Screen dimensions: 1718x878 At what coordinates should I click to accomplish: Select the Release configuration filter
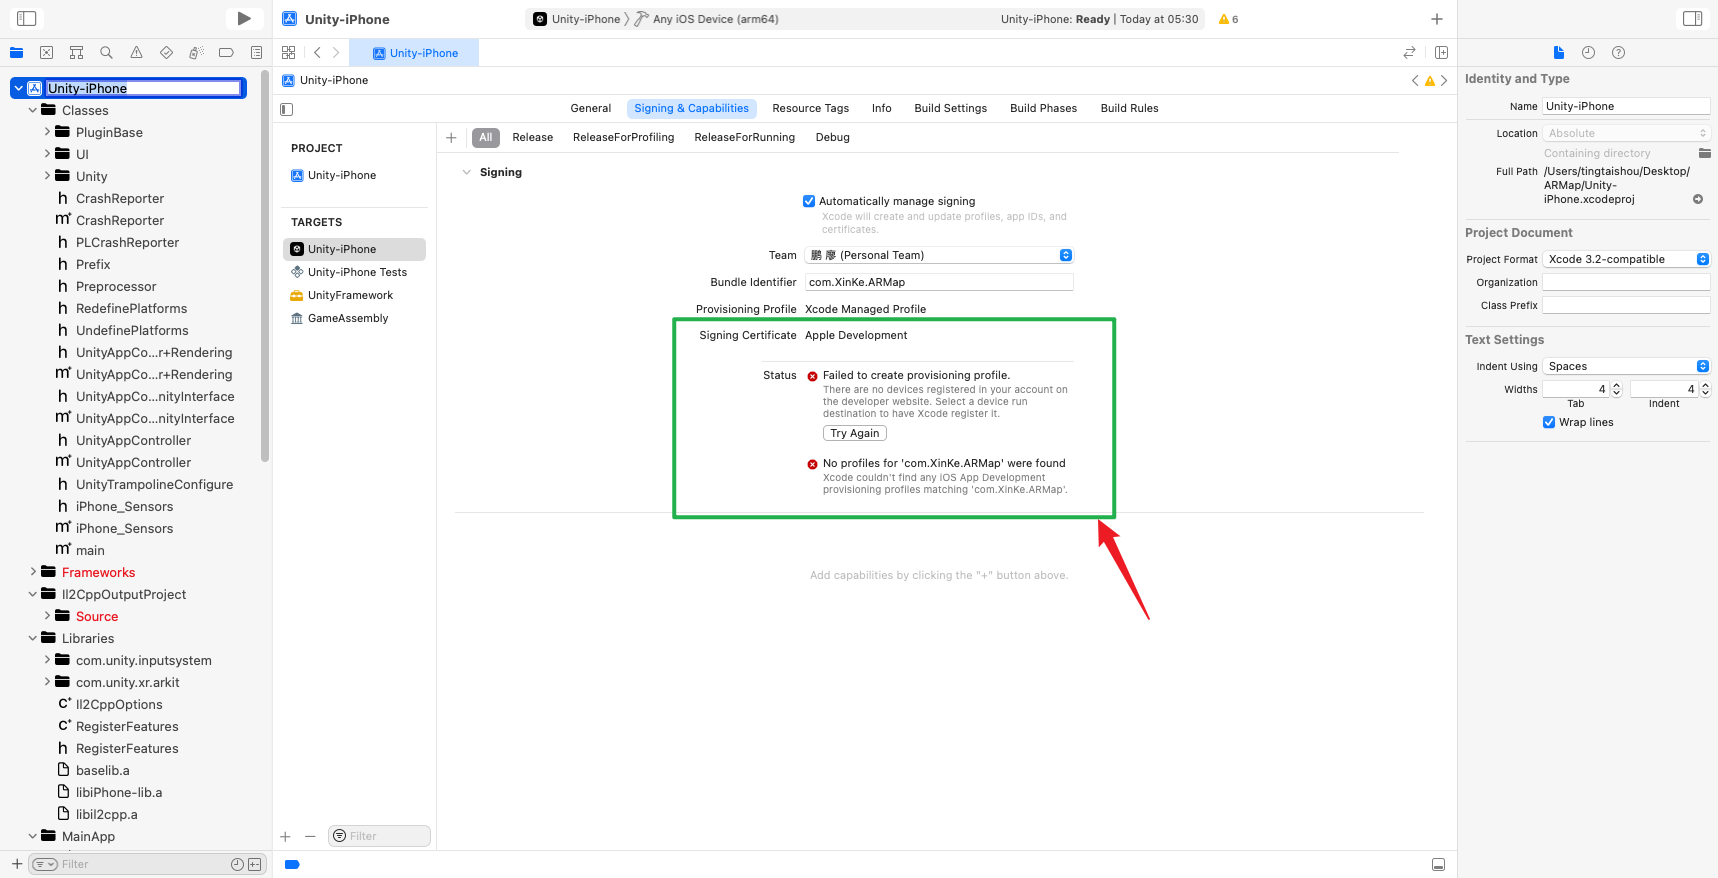532,137
